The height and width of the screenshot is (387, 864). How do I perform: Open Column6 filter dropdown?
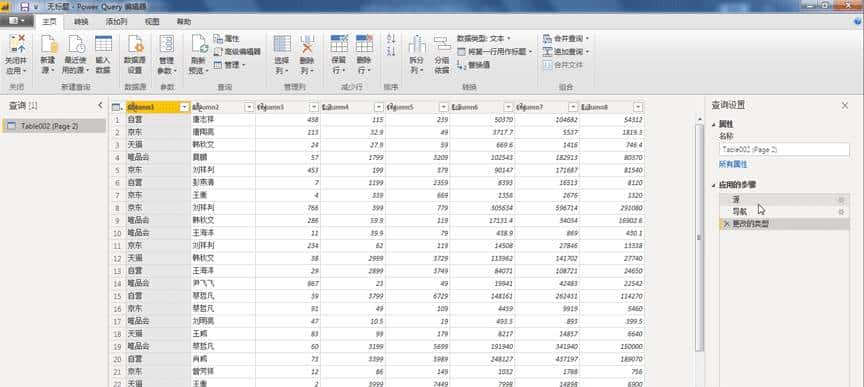coord(509,107)
